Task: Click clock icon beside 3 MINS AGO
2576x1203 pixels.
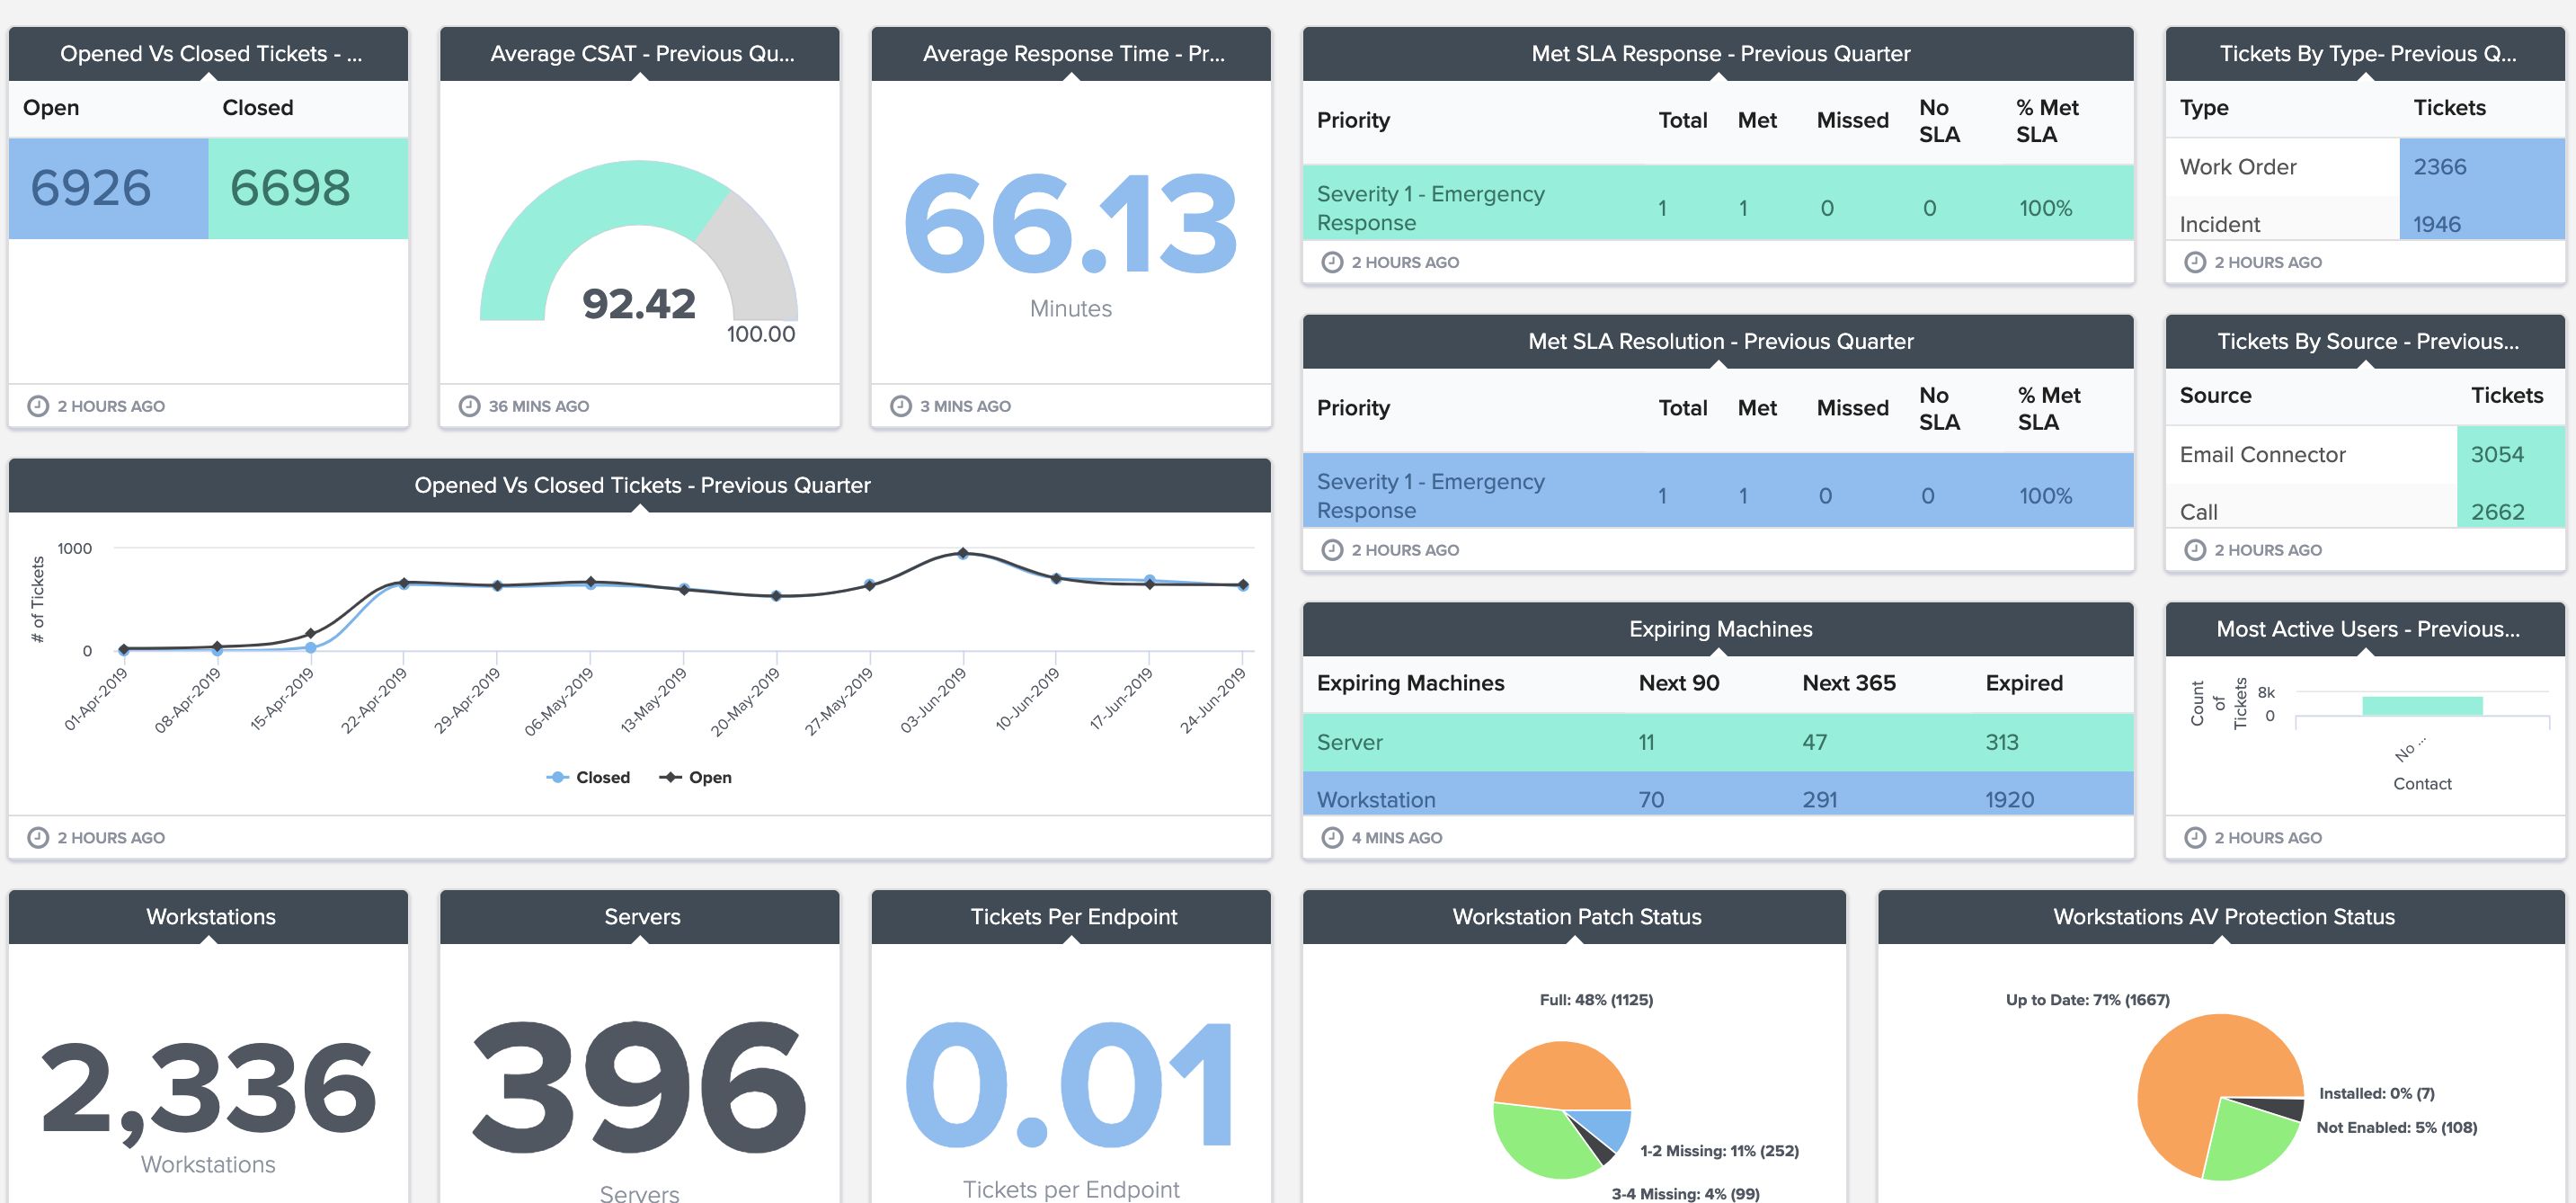Action: coord(901,406)
